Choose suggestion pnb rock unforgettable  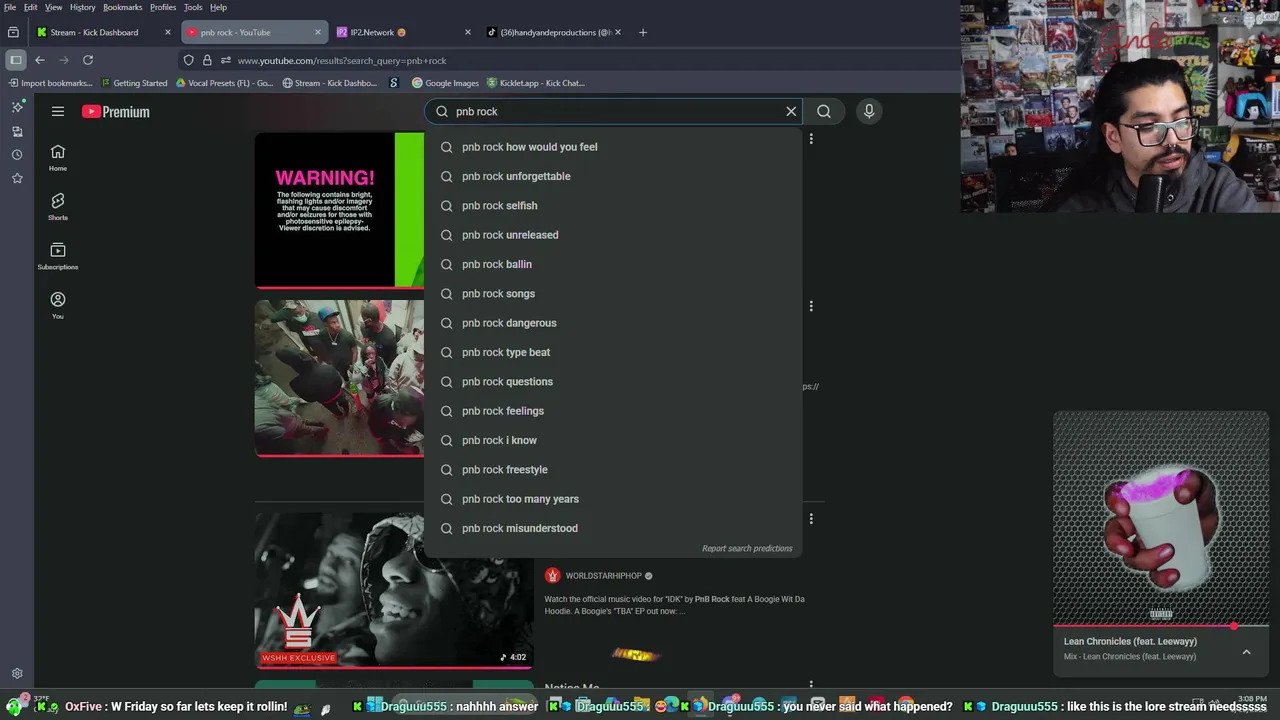pos(613,176)
